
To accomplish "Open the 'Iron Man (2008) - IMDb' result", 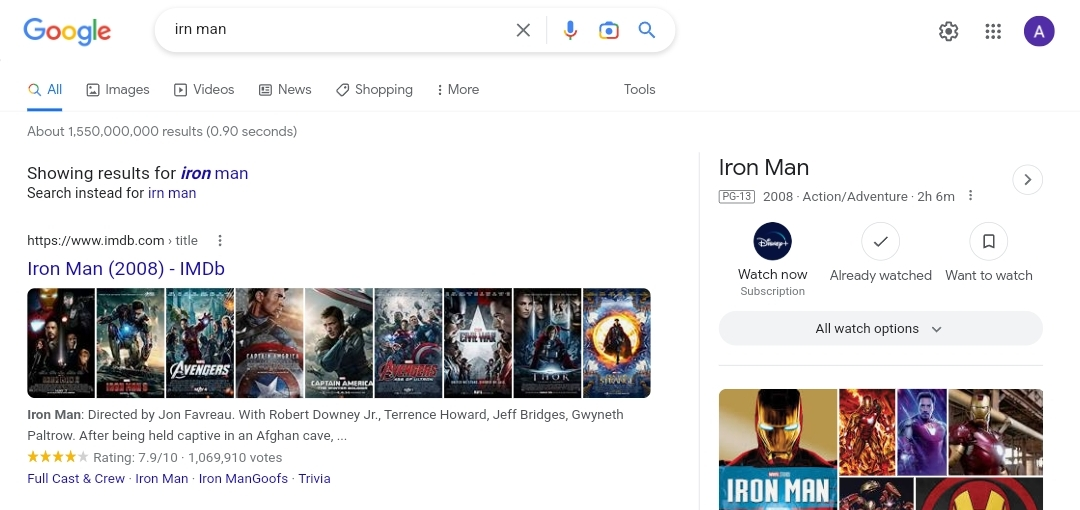I will (126, 269).
